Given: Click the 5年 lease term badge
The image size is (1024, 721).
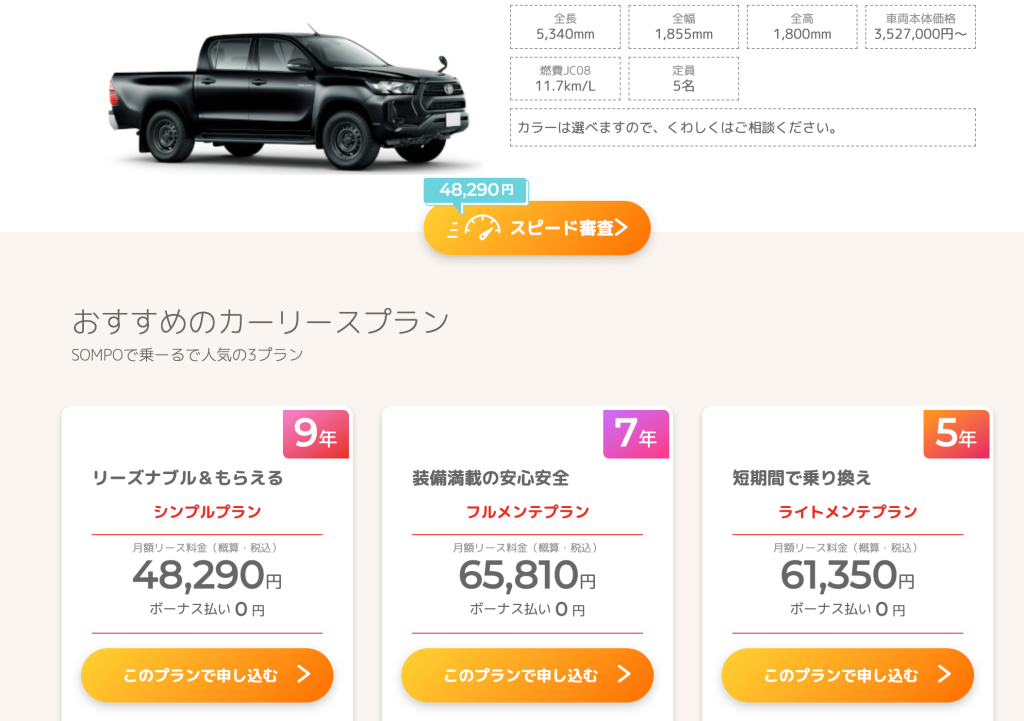Looking at the screenshot, I should click(956, 434).
